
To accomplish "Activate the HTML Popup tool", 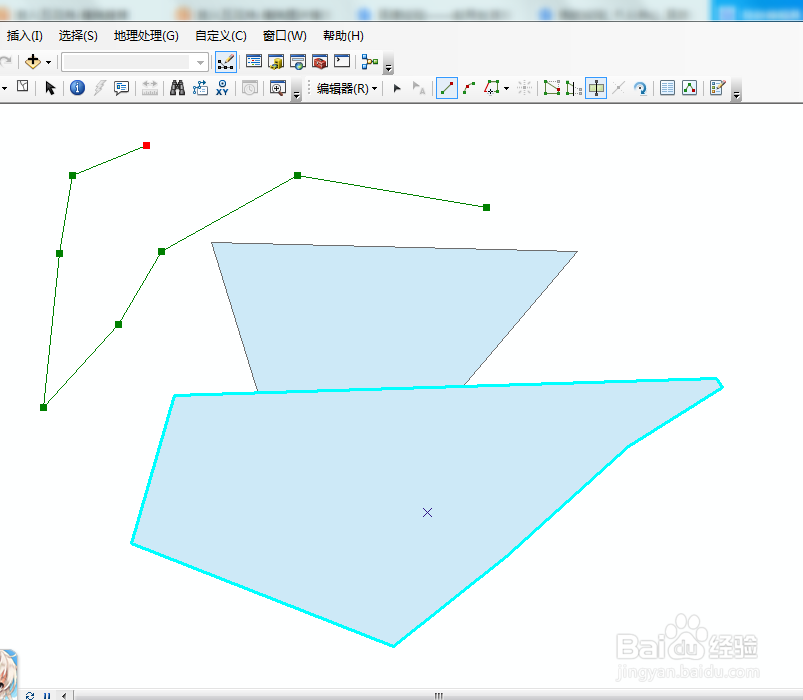I will coord(121,88).
